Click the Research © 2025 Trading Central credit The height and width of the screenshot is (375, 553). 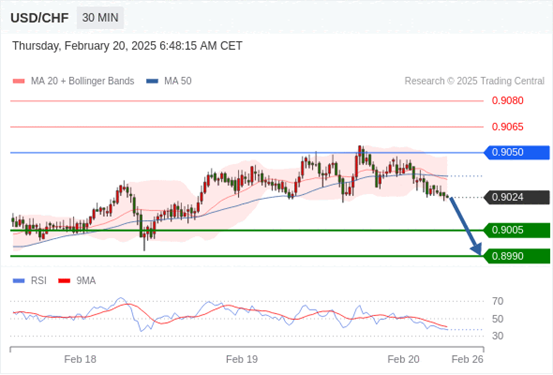click(x=475, y=81)
